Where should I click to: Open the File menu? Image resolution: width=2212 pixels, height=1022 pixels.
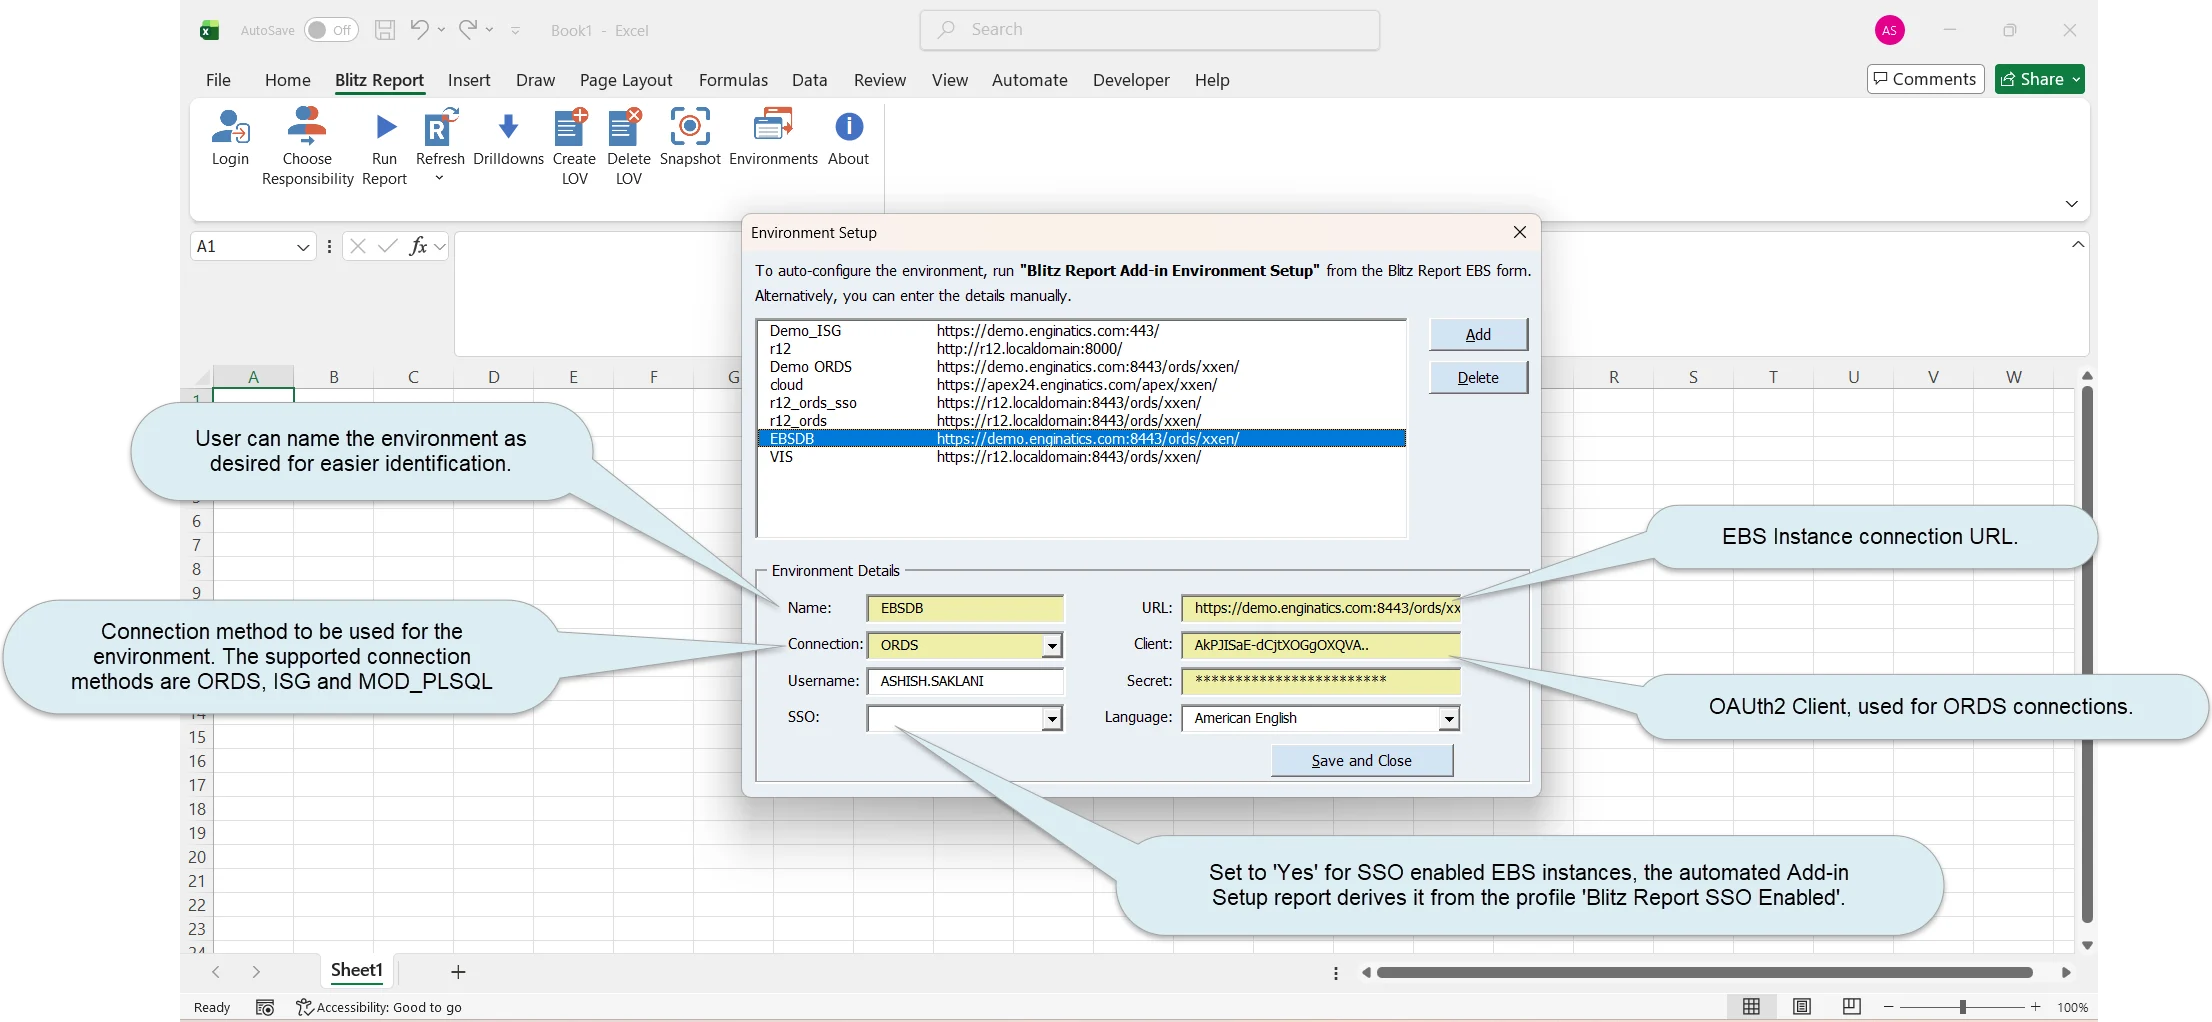click(x=218, y=80)
